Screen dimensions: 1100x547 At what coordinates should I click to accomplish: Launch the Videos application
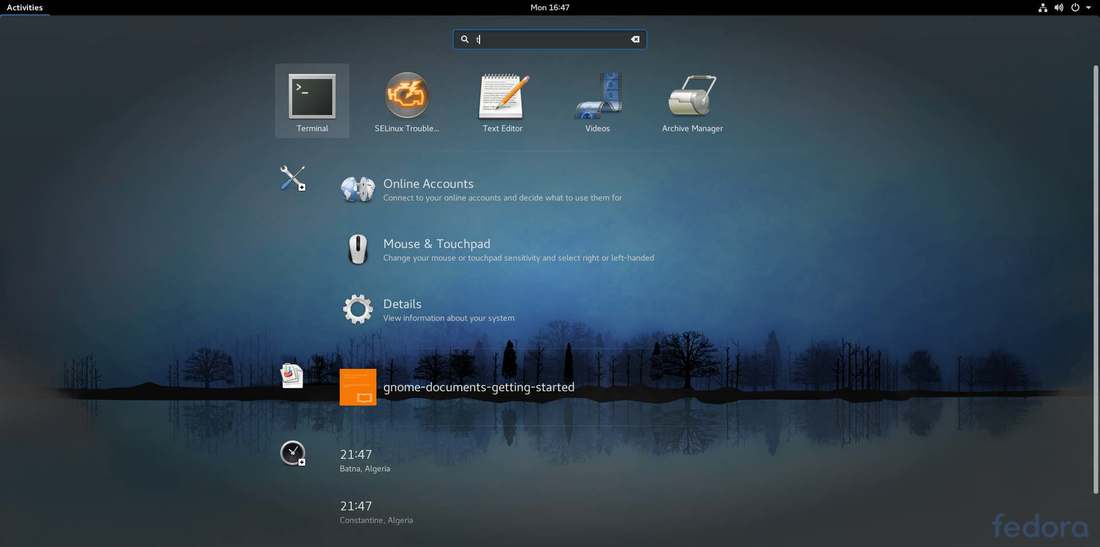[x=598, y=101]
